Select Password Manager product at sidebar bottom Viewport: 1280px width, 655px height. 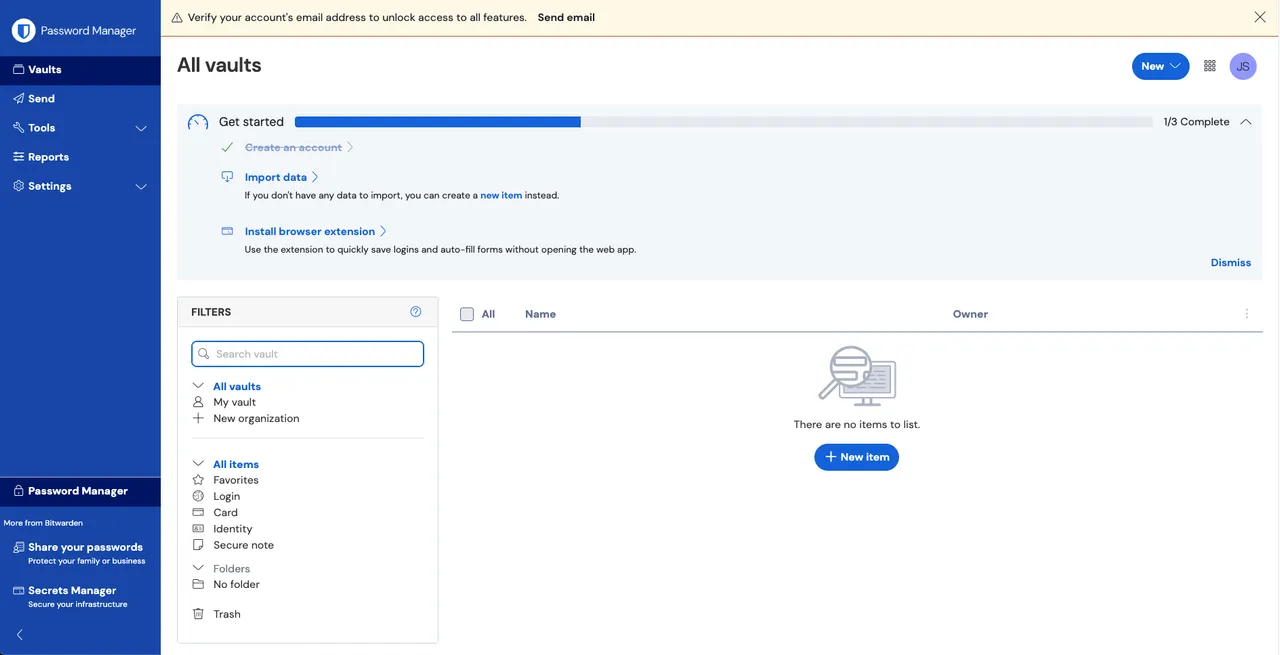80,491
